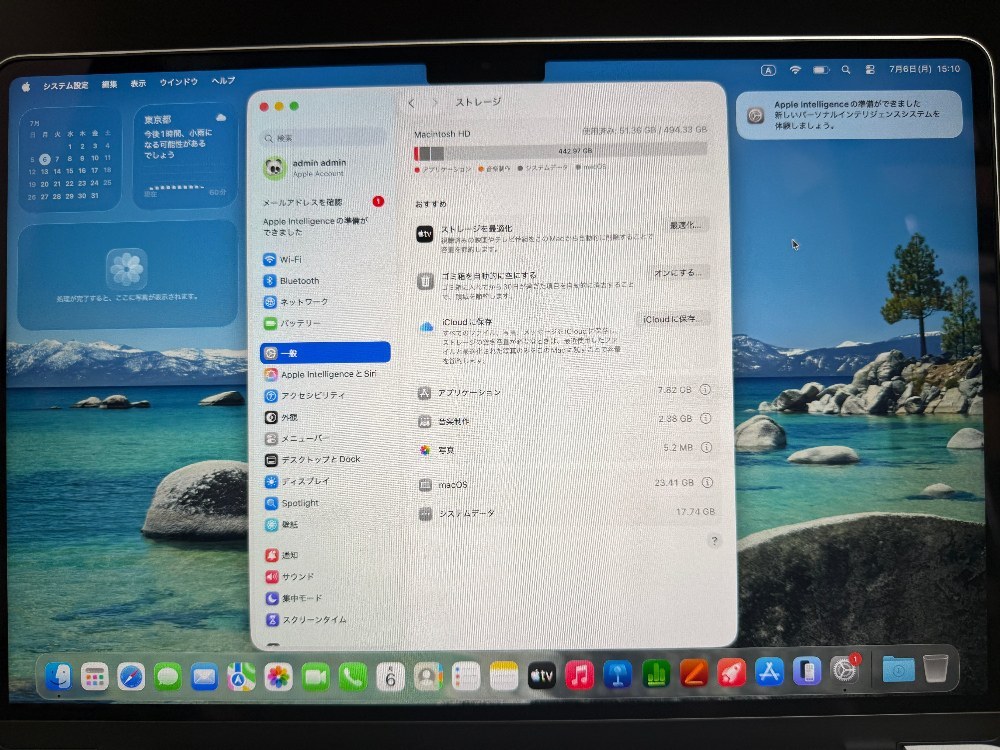Select 集中モード in the sidebar
Image resolution: width=1000 pixels, height=750 pixels.
[x=325, y=598]
